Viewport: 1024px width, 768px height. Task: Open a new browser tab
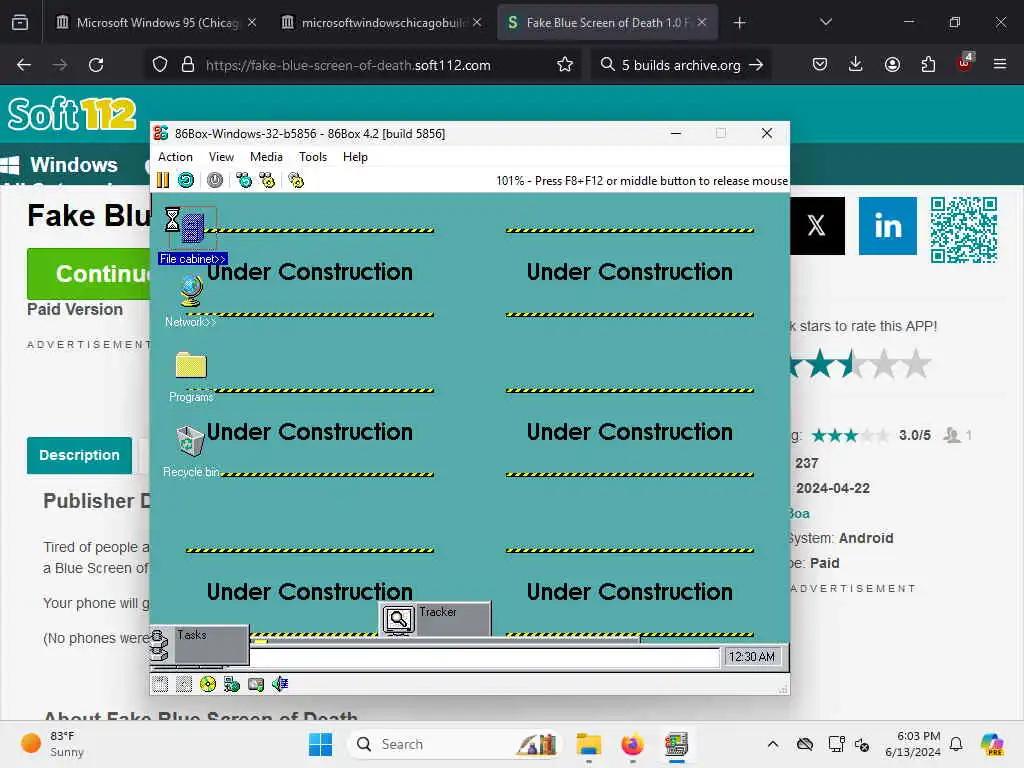tap(739, 23)
